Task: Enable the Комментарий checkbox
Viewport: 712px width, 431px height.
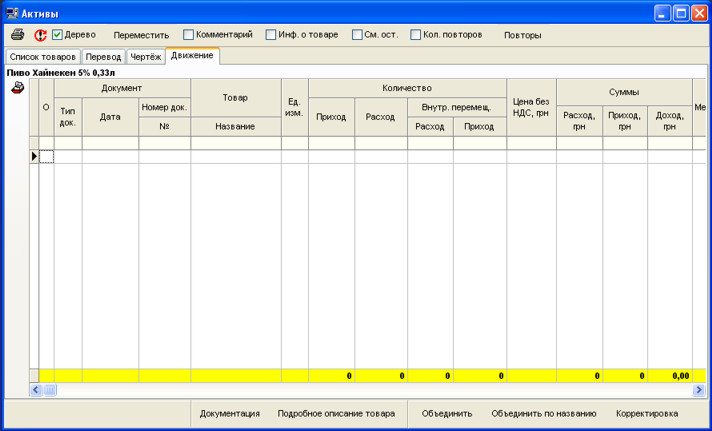Action: tap(189, 35)
